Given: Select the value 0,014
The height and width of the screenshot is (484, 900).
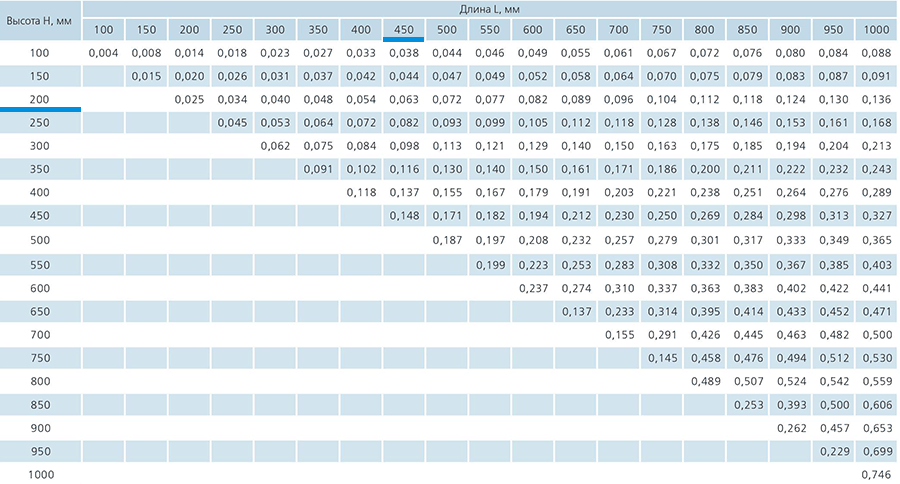Looking at the screenshot, I should pyautogui.click(x=189, y=53).
